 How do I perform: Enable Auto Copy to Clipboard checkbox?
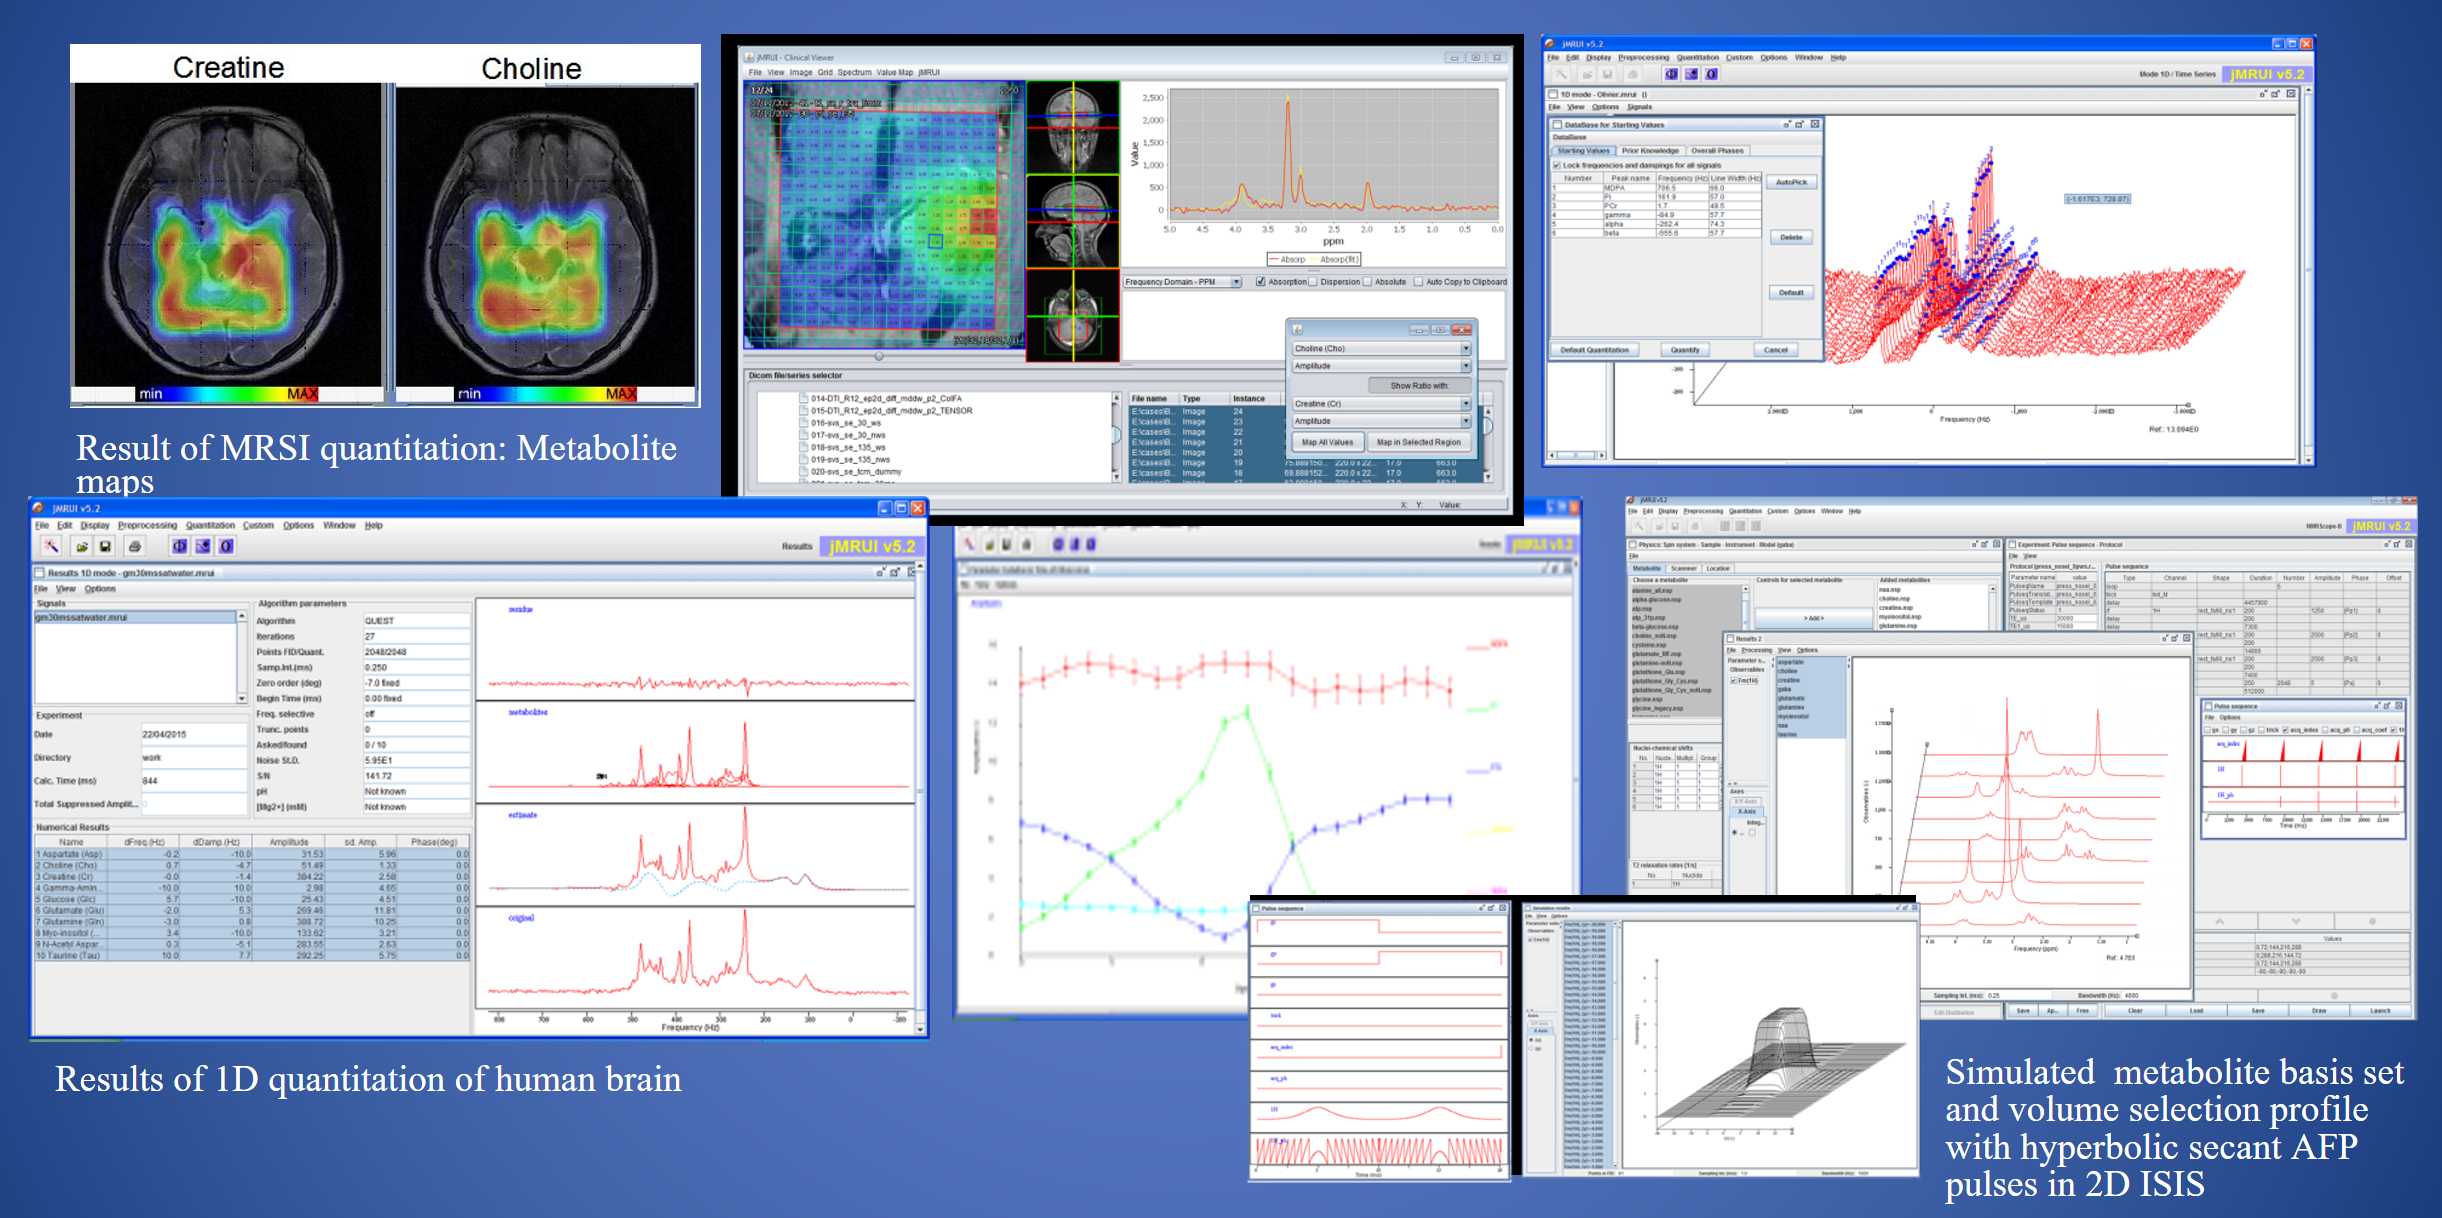click(1419, 282)
